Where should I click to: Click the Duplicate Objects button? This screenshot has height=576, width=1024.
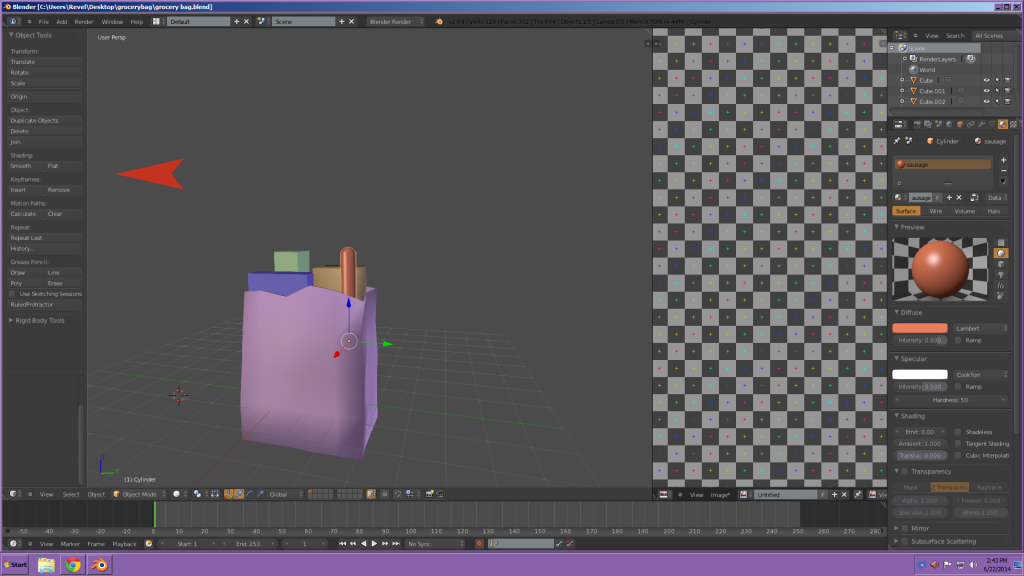tap(44, 120)
